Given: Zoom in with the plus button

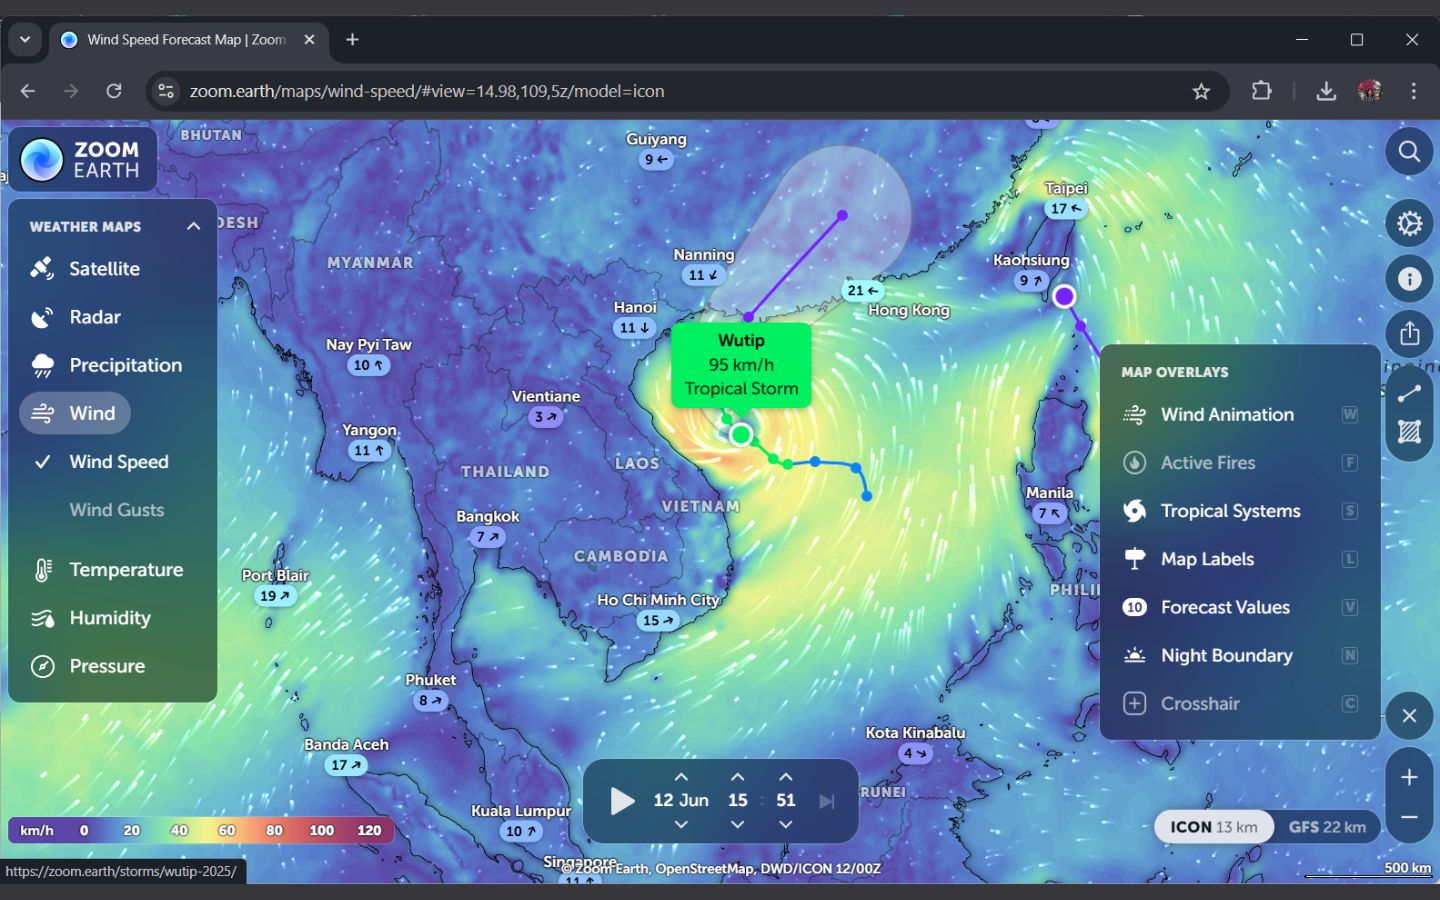Looking at the screenshot, I should [x=1409, y=777].
